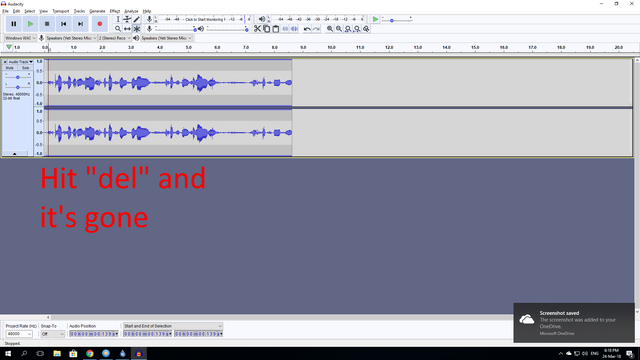The height and width of the screenshot is (360, 640).
Task: Click the recording meter microphone icon
Action: point(149,19)
